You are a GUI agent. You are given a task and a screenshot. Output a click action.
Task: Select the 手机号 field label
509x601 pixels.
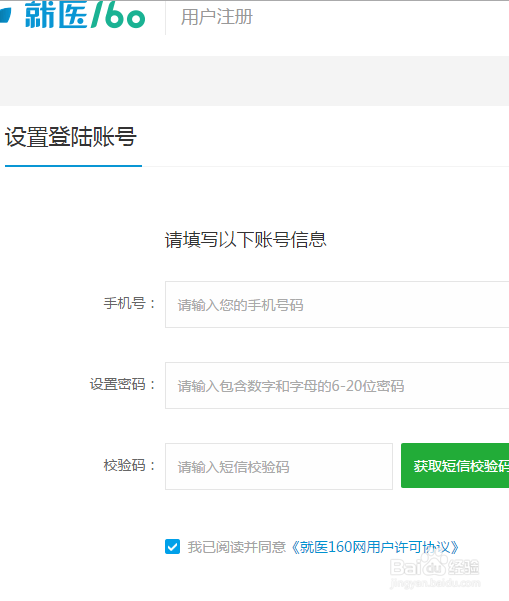coord(129,304)
